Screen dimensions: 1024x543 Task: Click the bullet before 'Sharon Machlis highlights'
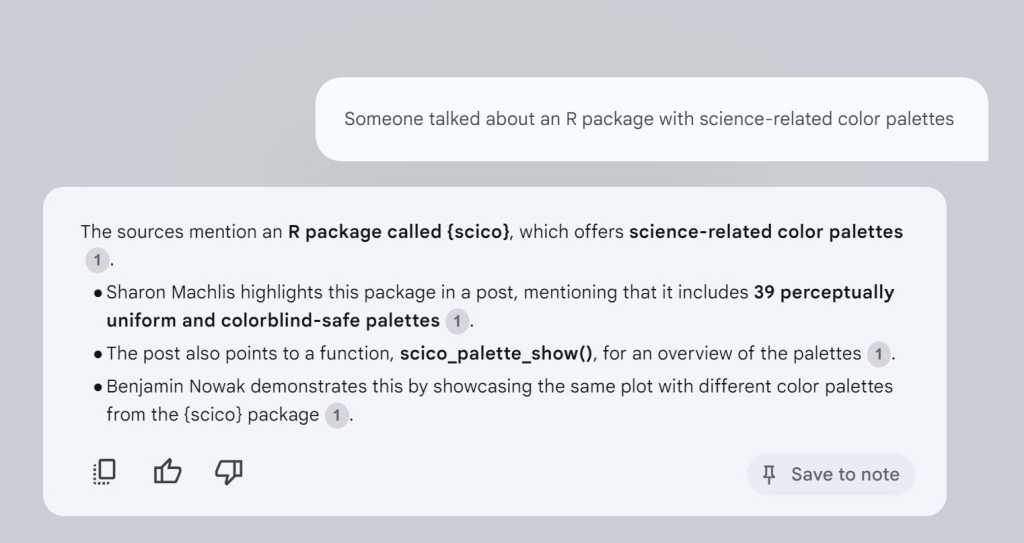click(x=97, y=293)
